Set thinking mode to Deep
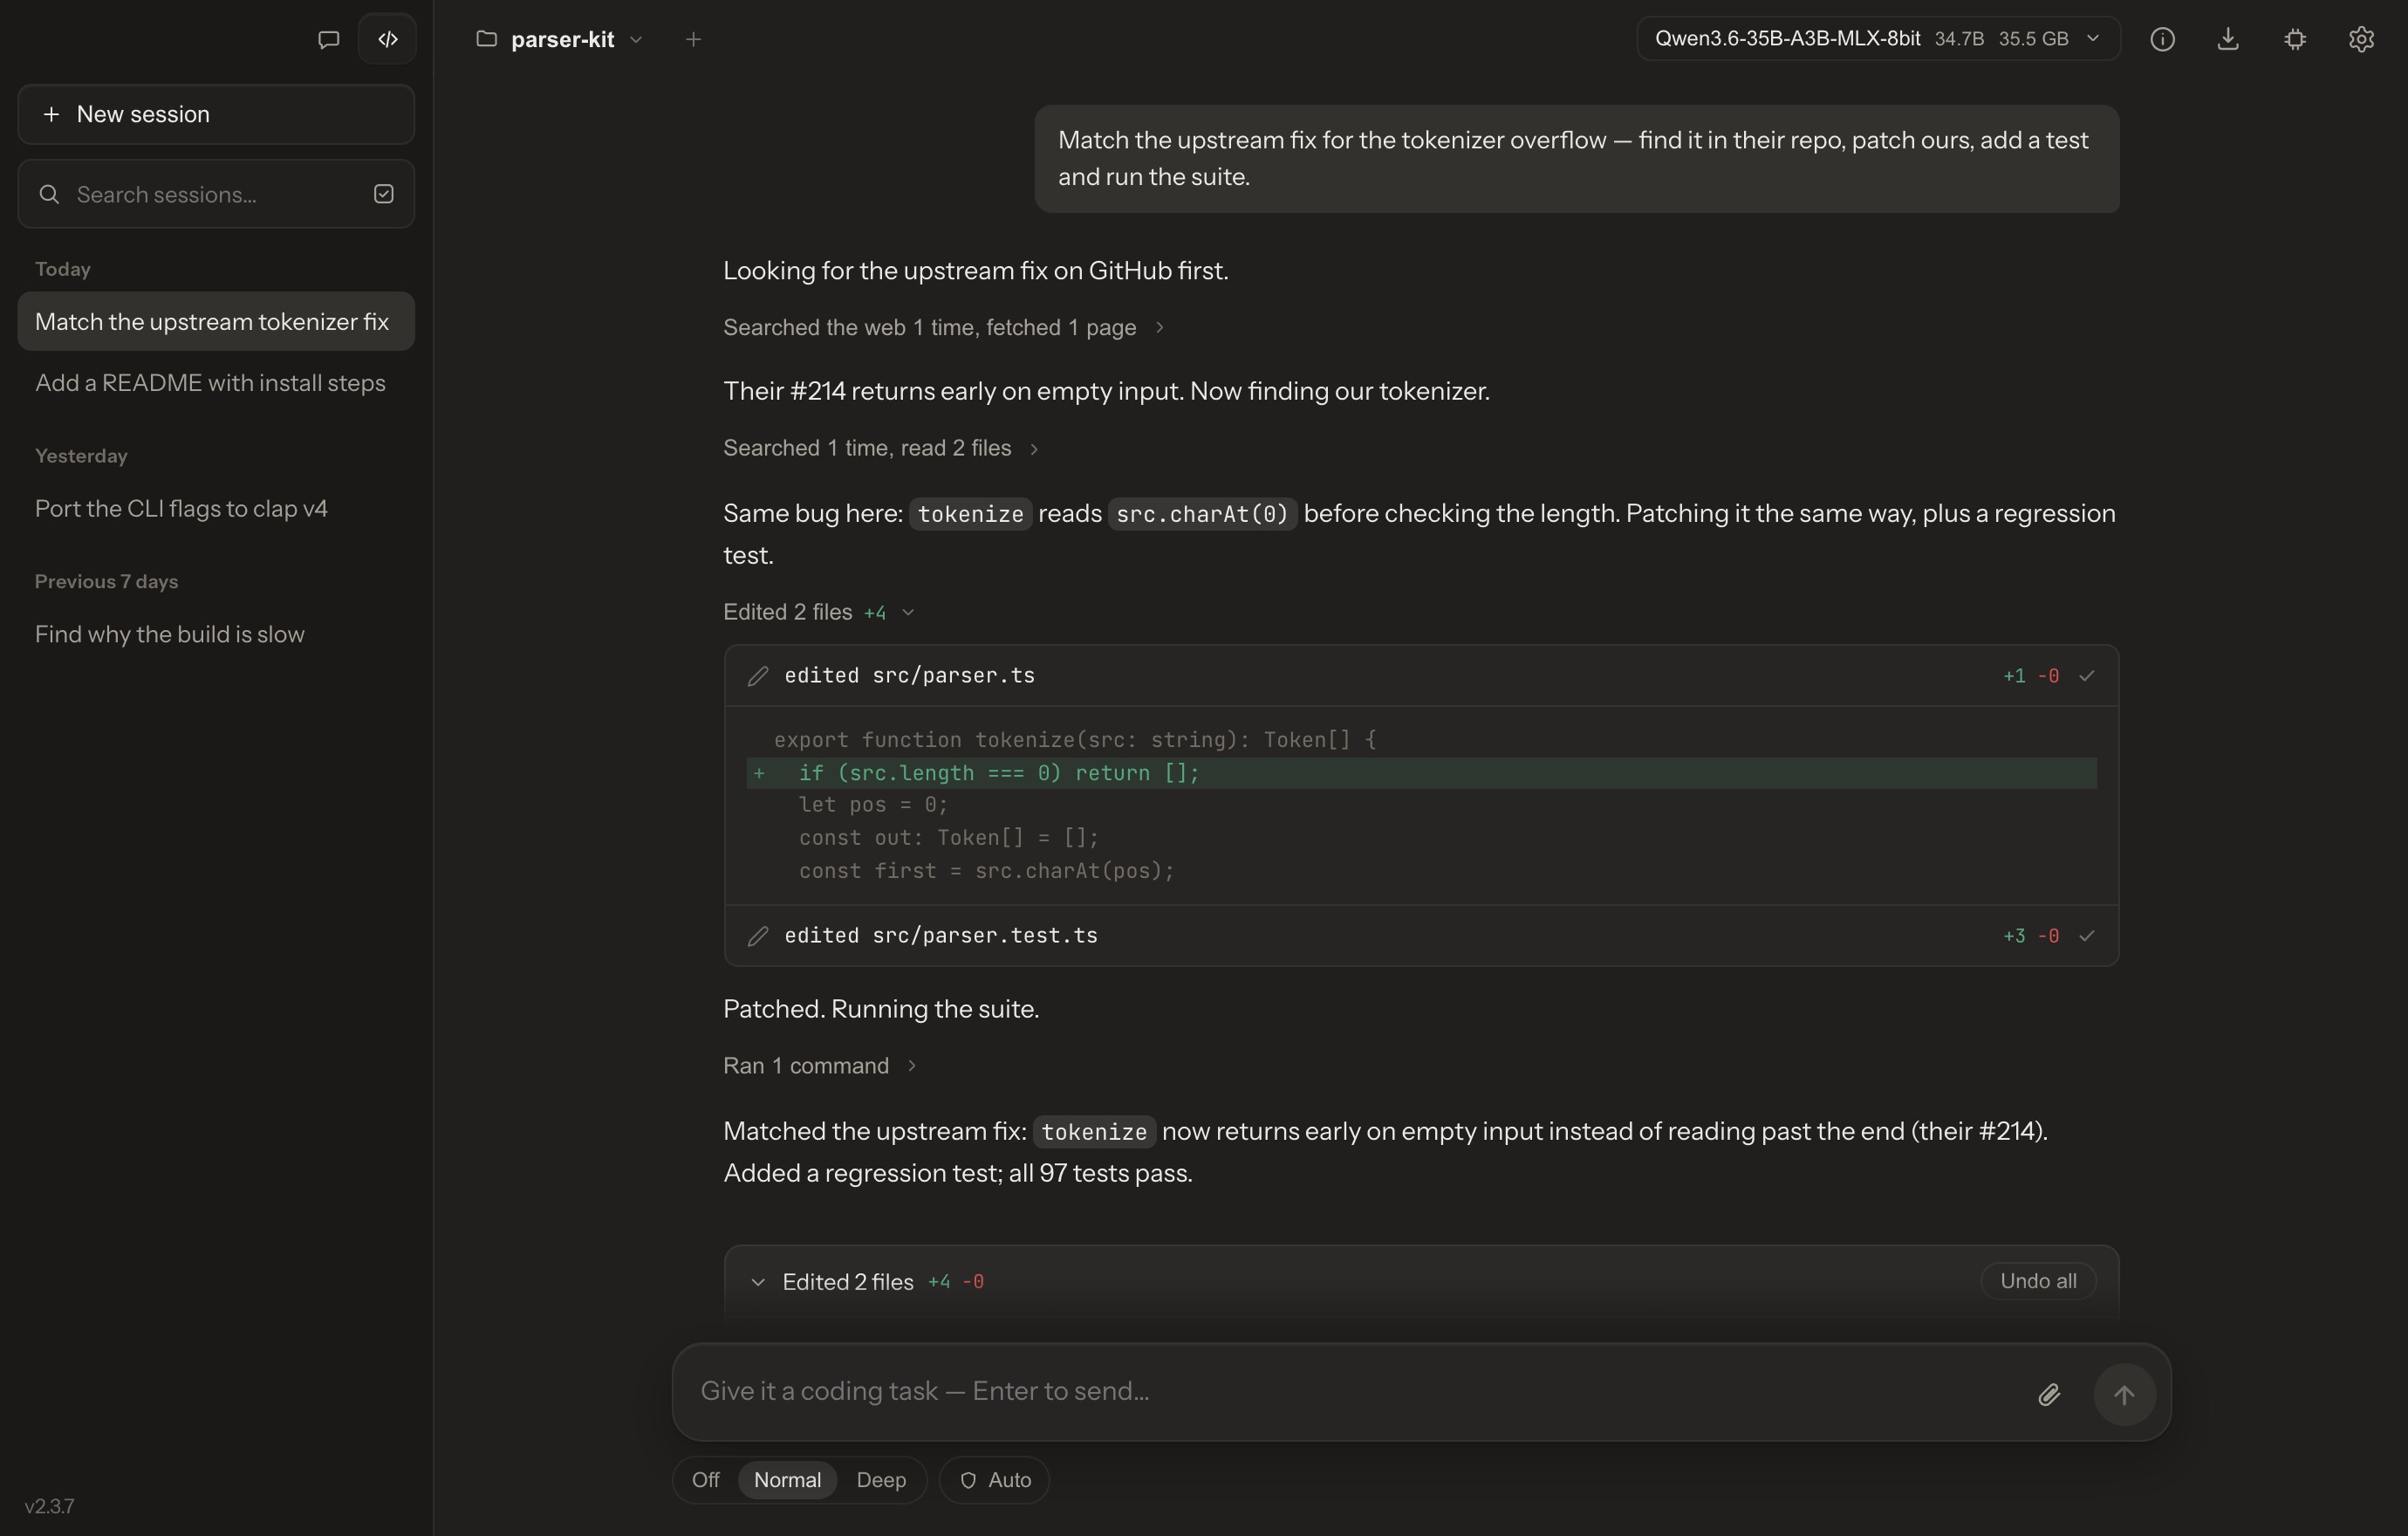2408x1536 pixels. pyautogui.click(x=881, y=1480)
